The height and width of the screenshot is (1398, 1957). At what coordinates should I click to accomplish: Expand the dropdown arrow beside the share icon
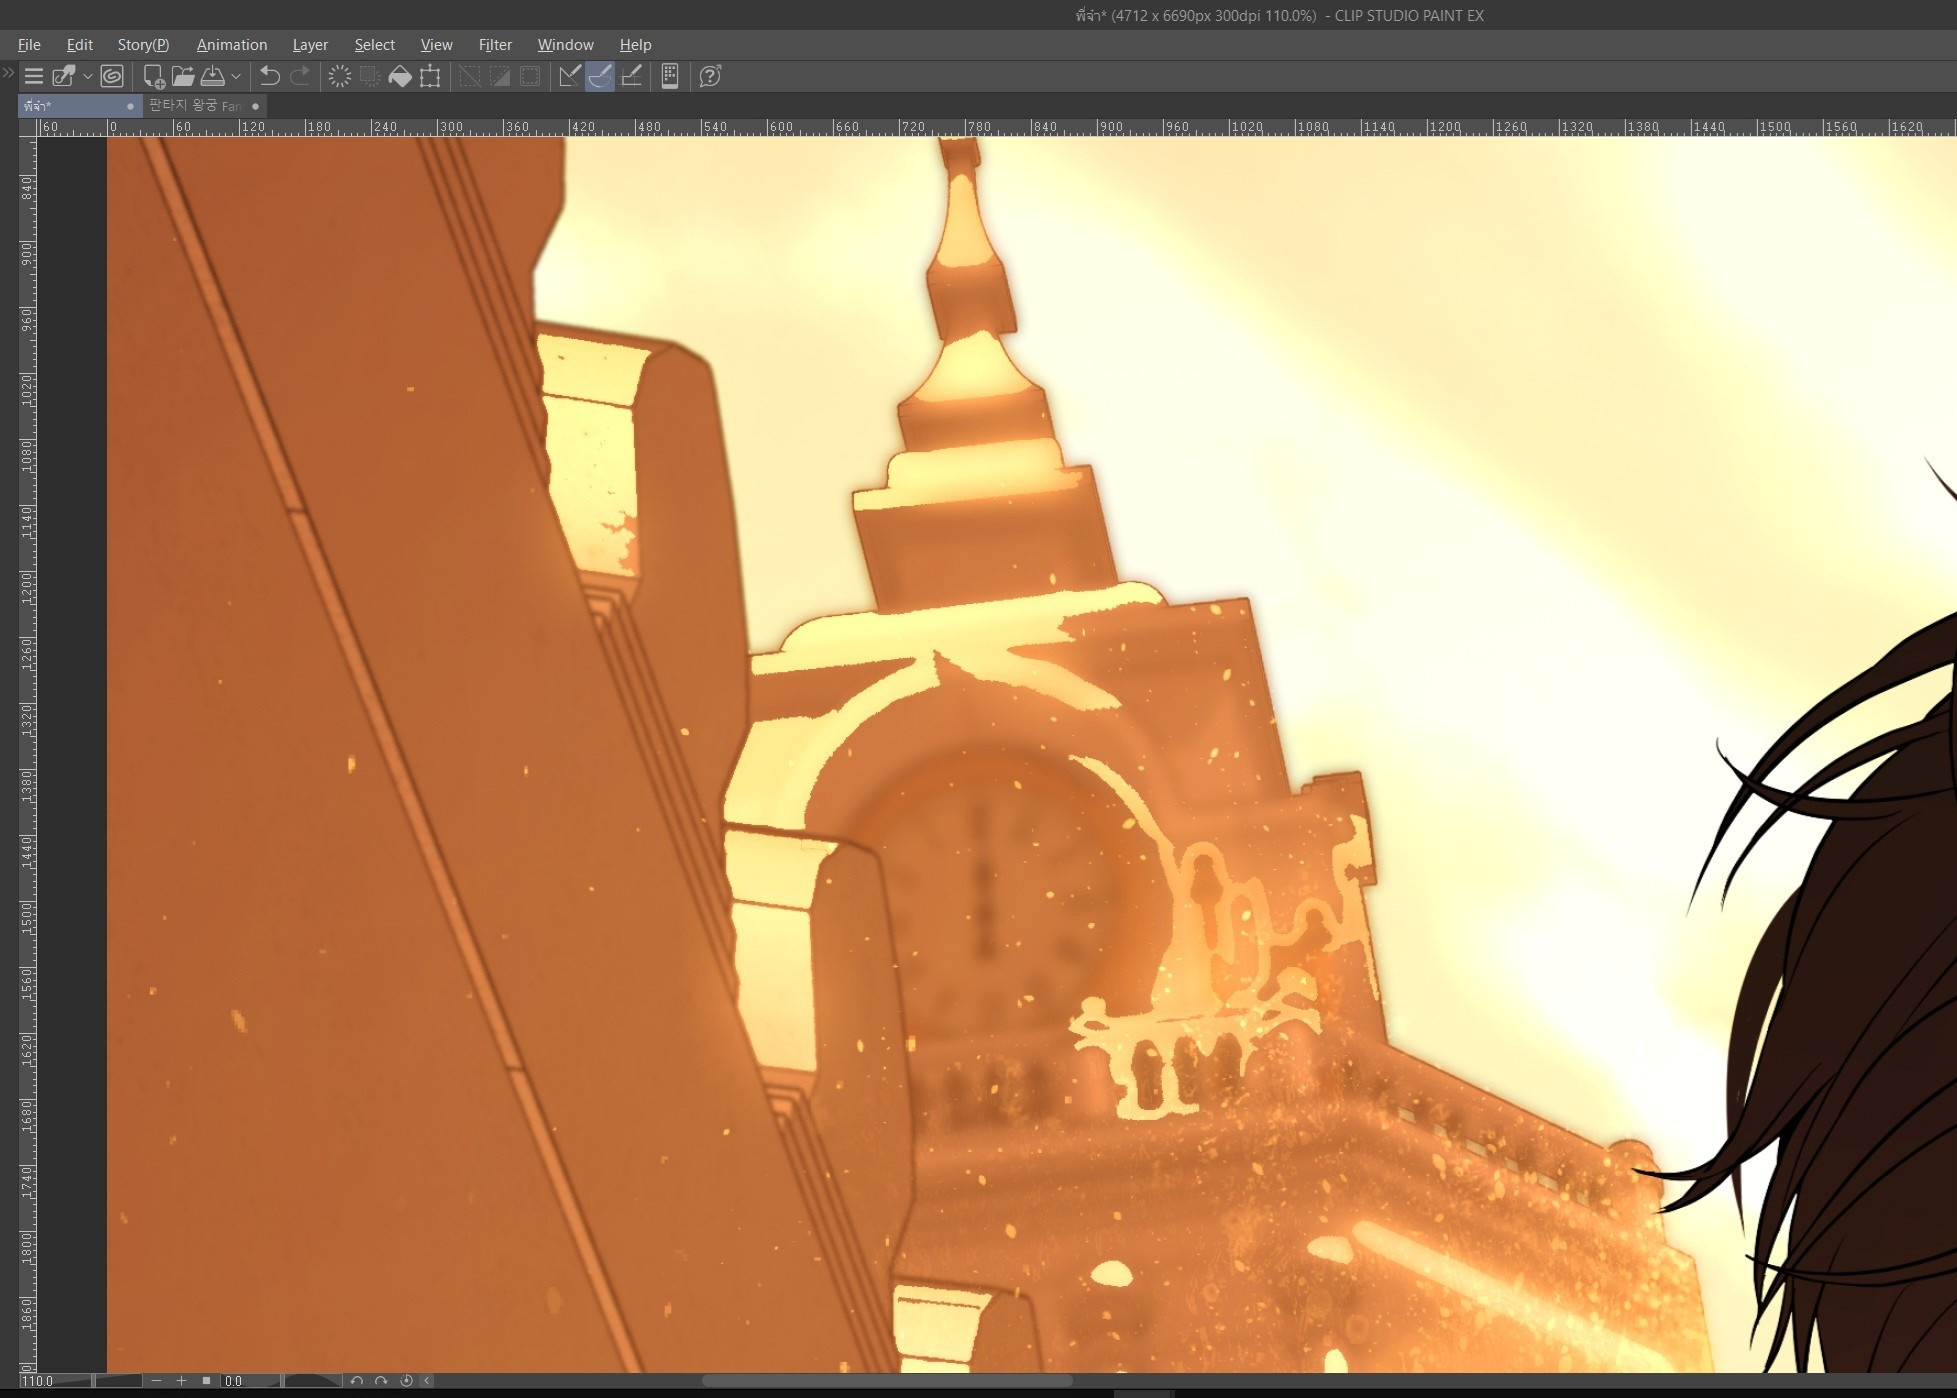click(x=88, y=76)
